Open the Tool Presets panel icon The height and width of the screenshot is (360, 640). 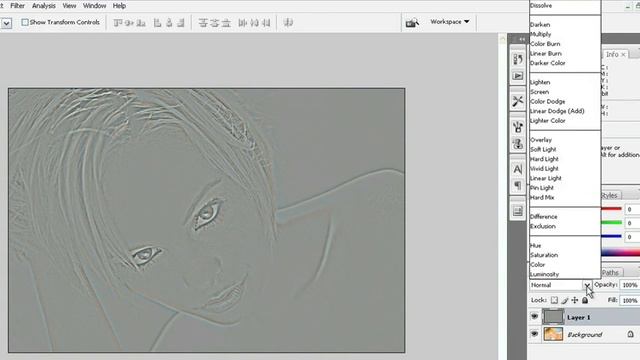(x=518, y=101)
